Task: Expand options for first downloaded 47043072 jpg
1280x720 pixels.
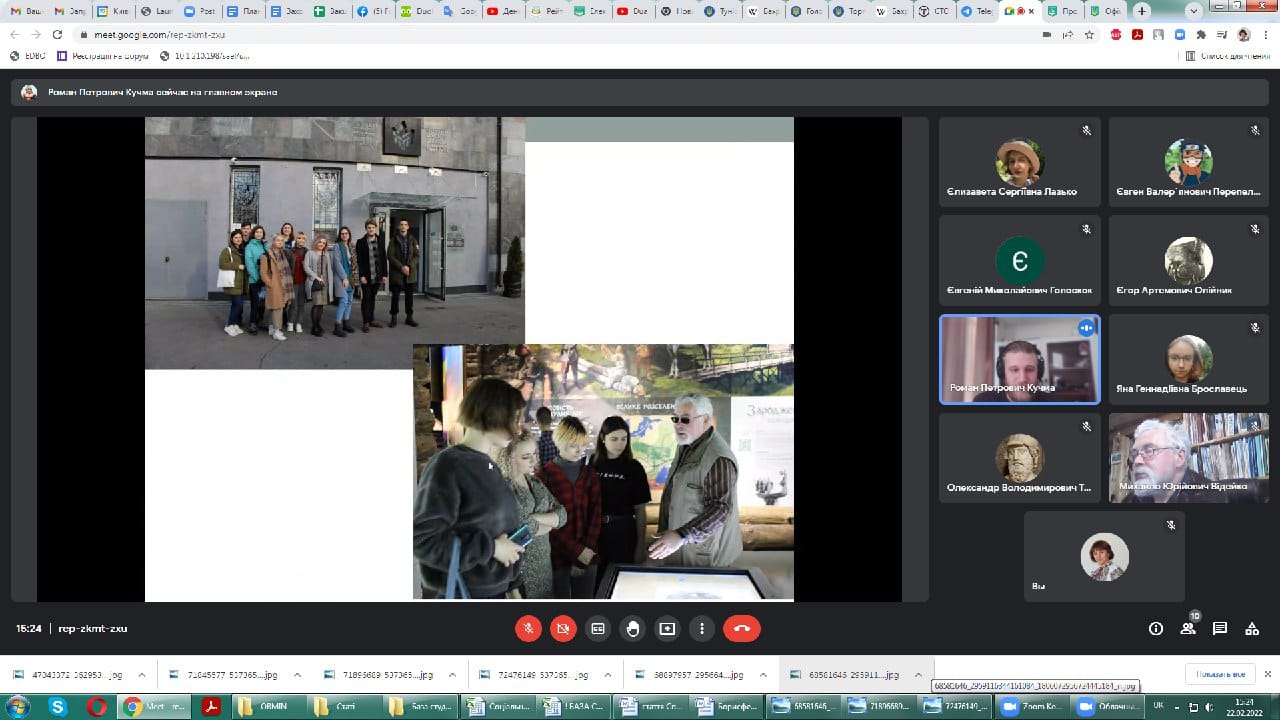Action: [x=141, y=675]
